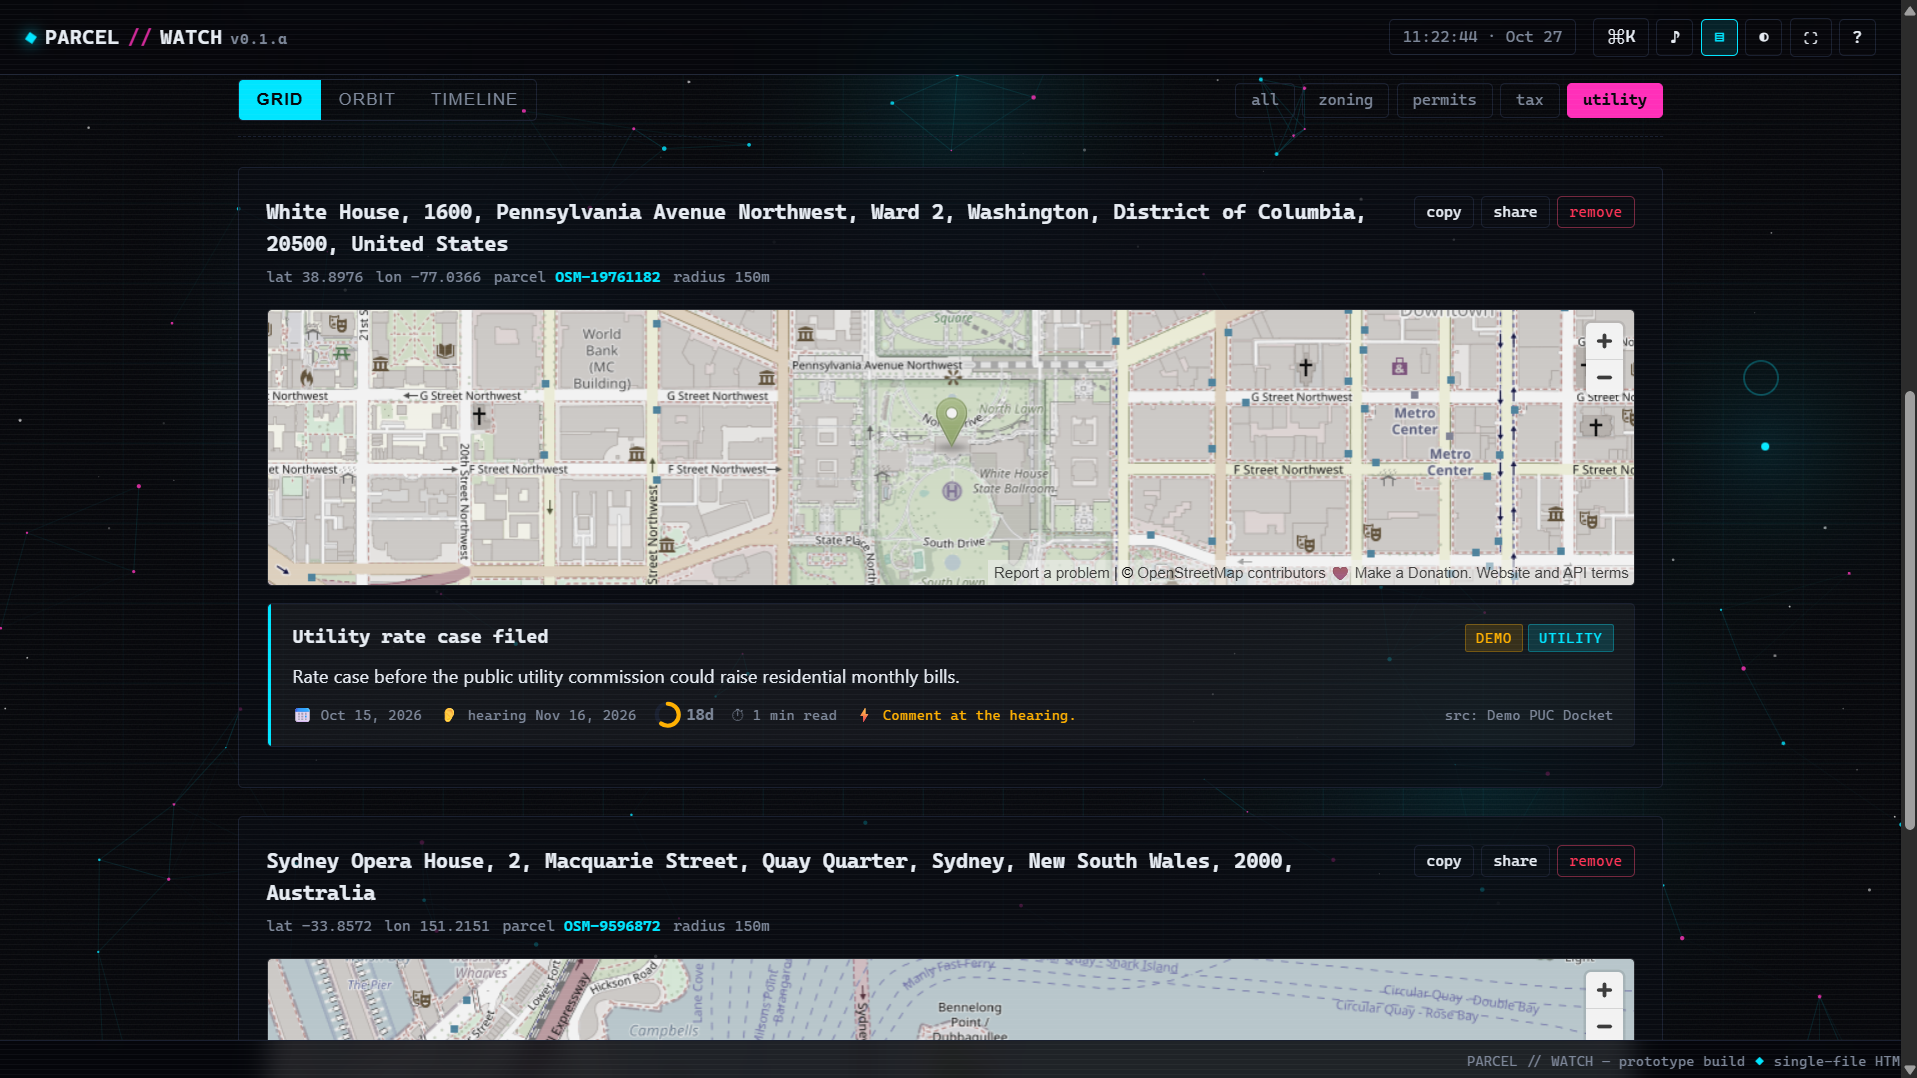The image size is (1917, 1078).
Task: Click the 18d countdown ring
Action: 668,715
